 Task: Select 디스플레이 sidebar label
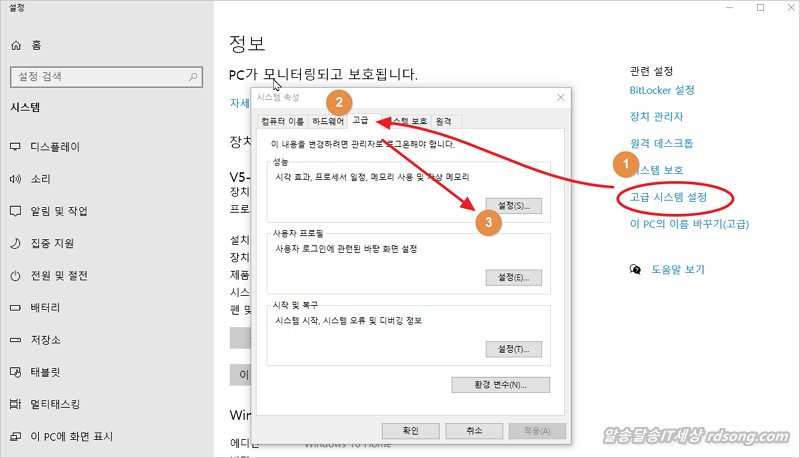pyautogui.click(x=55, y=147)
